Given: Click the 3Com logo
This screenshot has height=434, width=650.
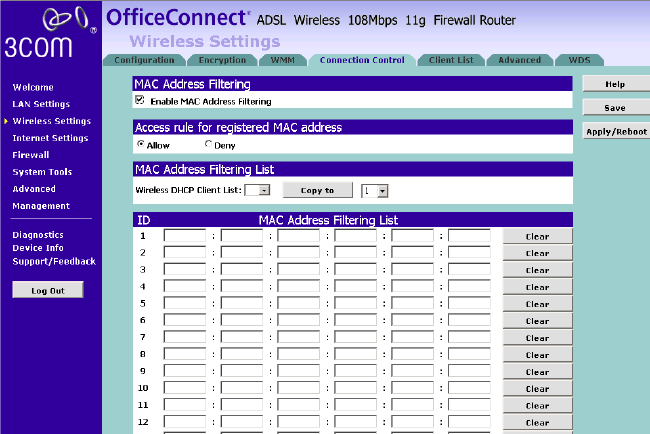Looking at the screenshot, I should pos(51,32).
